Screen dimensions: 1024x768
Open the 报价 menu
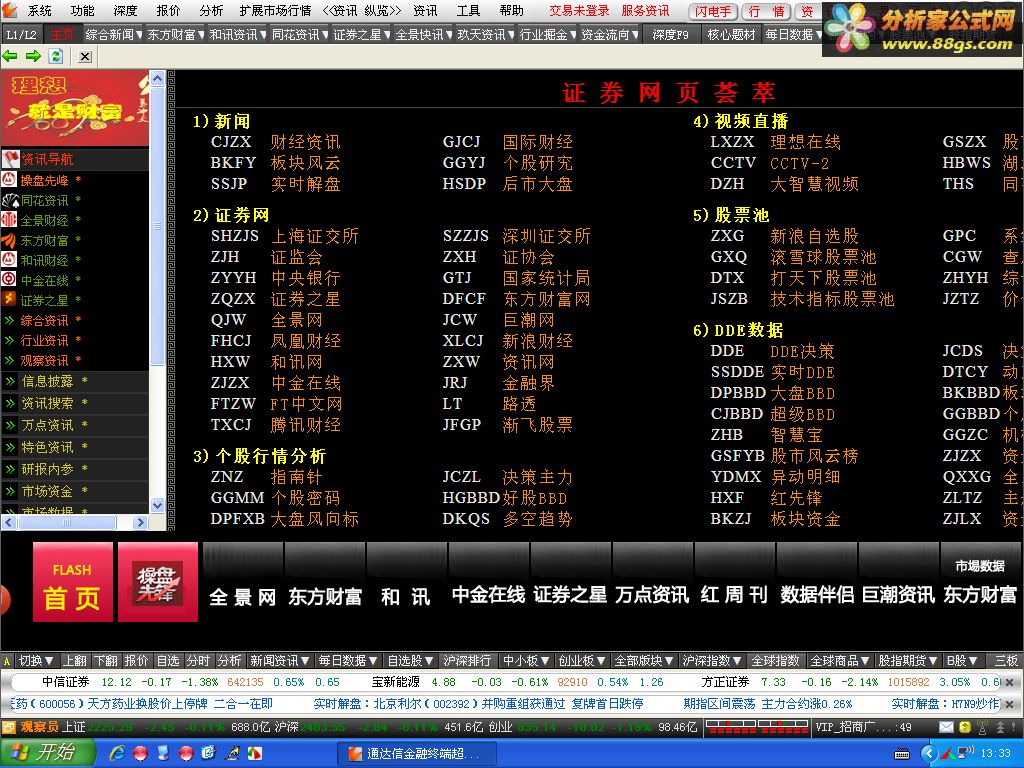coord(168,10)
